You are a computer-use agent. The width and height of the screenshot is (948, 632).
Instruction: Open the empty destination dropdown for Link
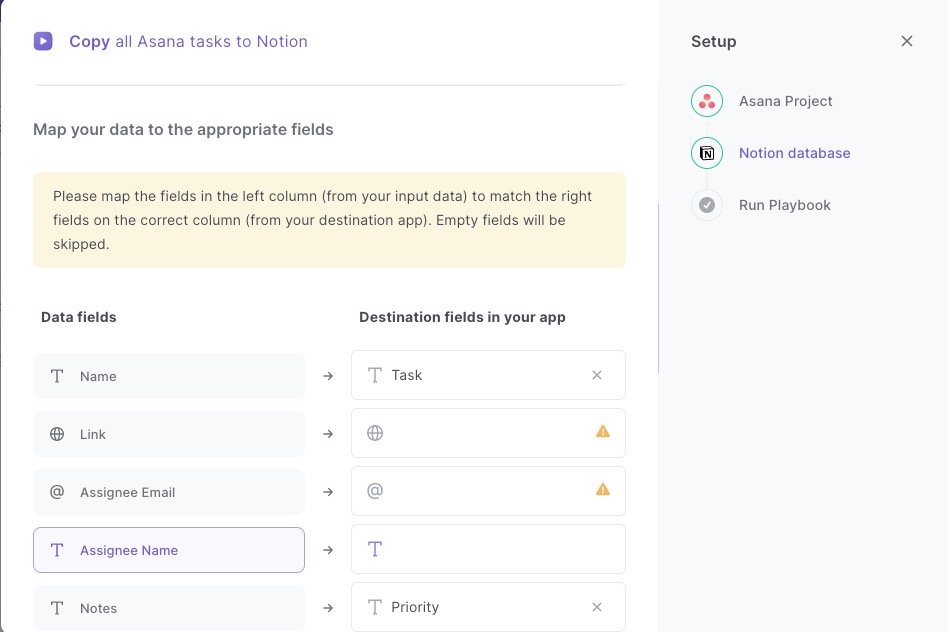coord(489,433)
